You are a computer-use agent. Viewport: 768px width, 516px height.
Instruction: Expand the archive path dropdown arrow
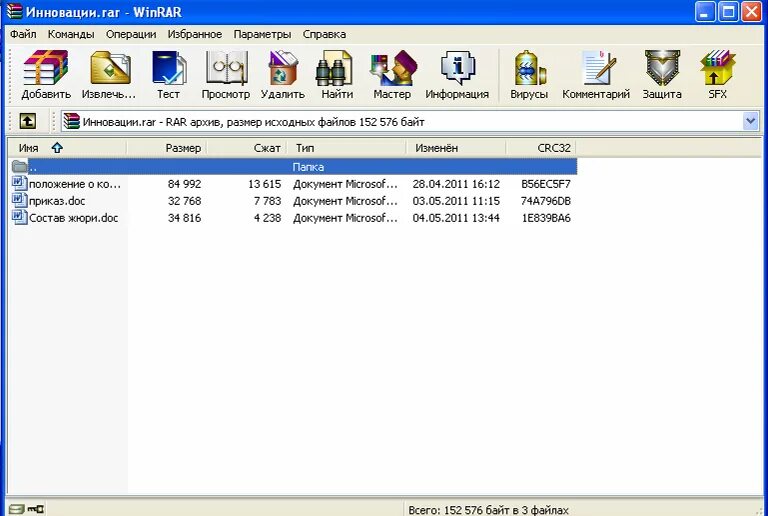point(750,121)
